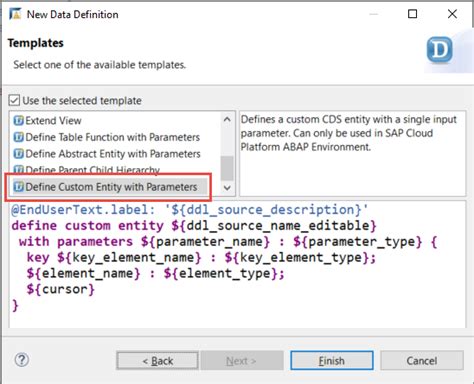Screen dimensions: 474x384
Task: Click the help question mark icon
Action: pyautogui.click(x=22, y=360)
